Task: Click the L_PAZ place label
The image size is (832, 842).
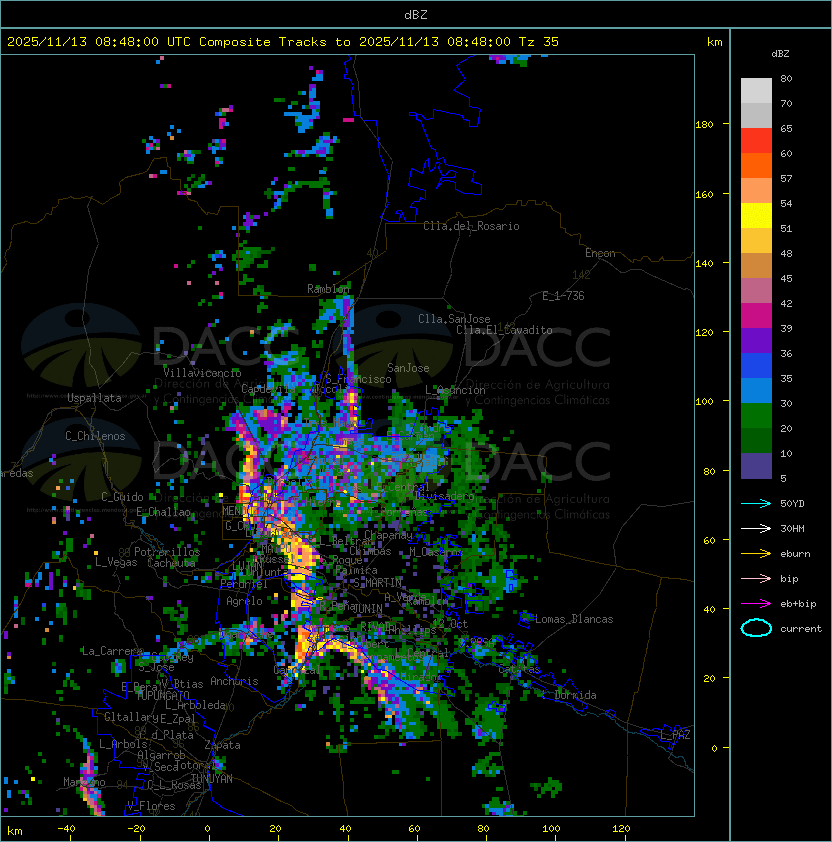Action: [675, 735]
